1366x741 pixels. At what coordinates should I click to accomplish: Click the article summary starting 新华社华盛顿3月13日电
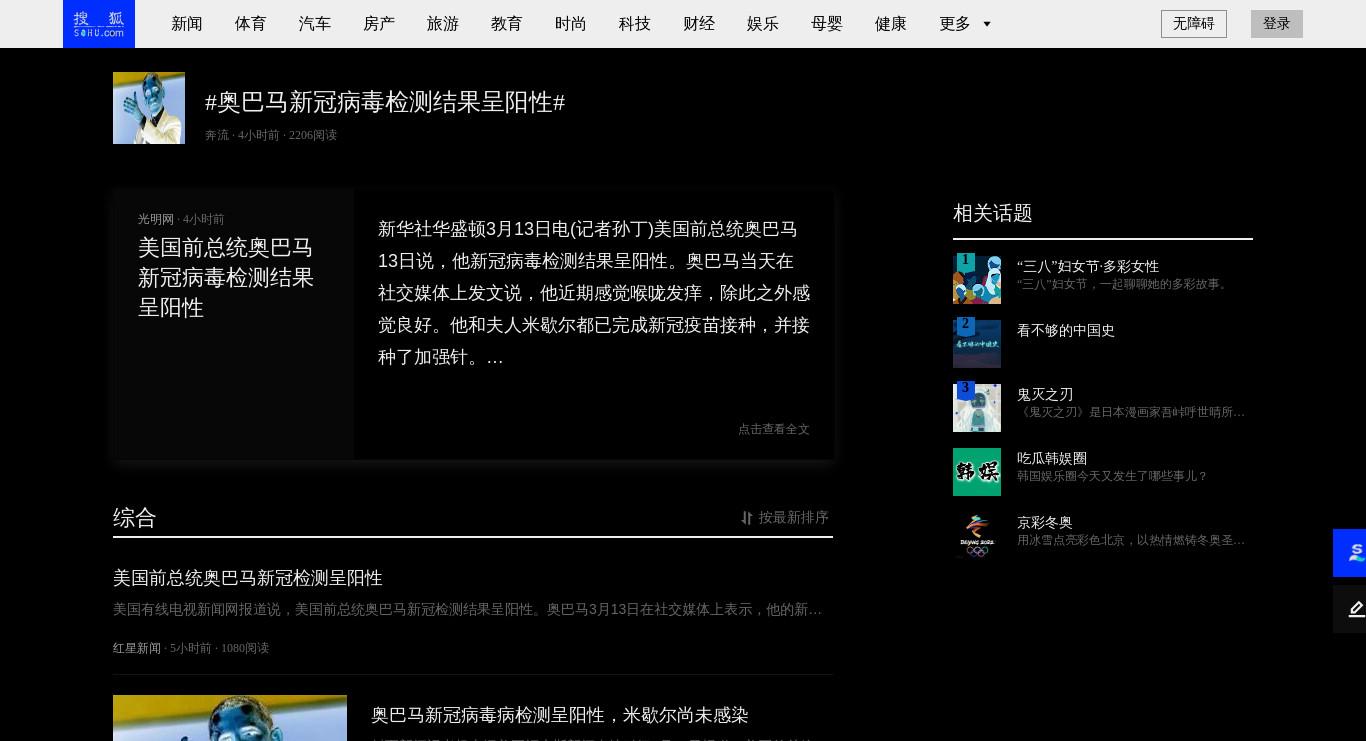[594, 293]
